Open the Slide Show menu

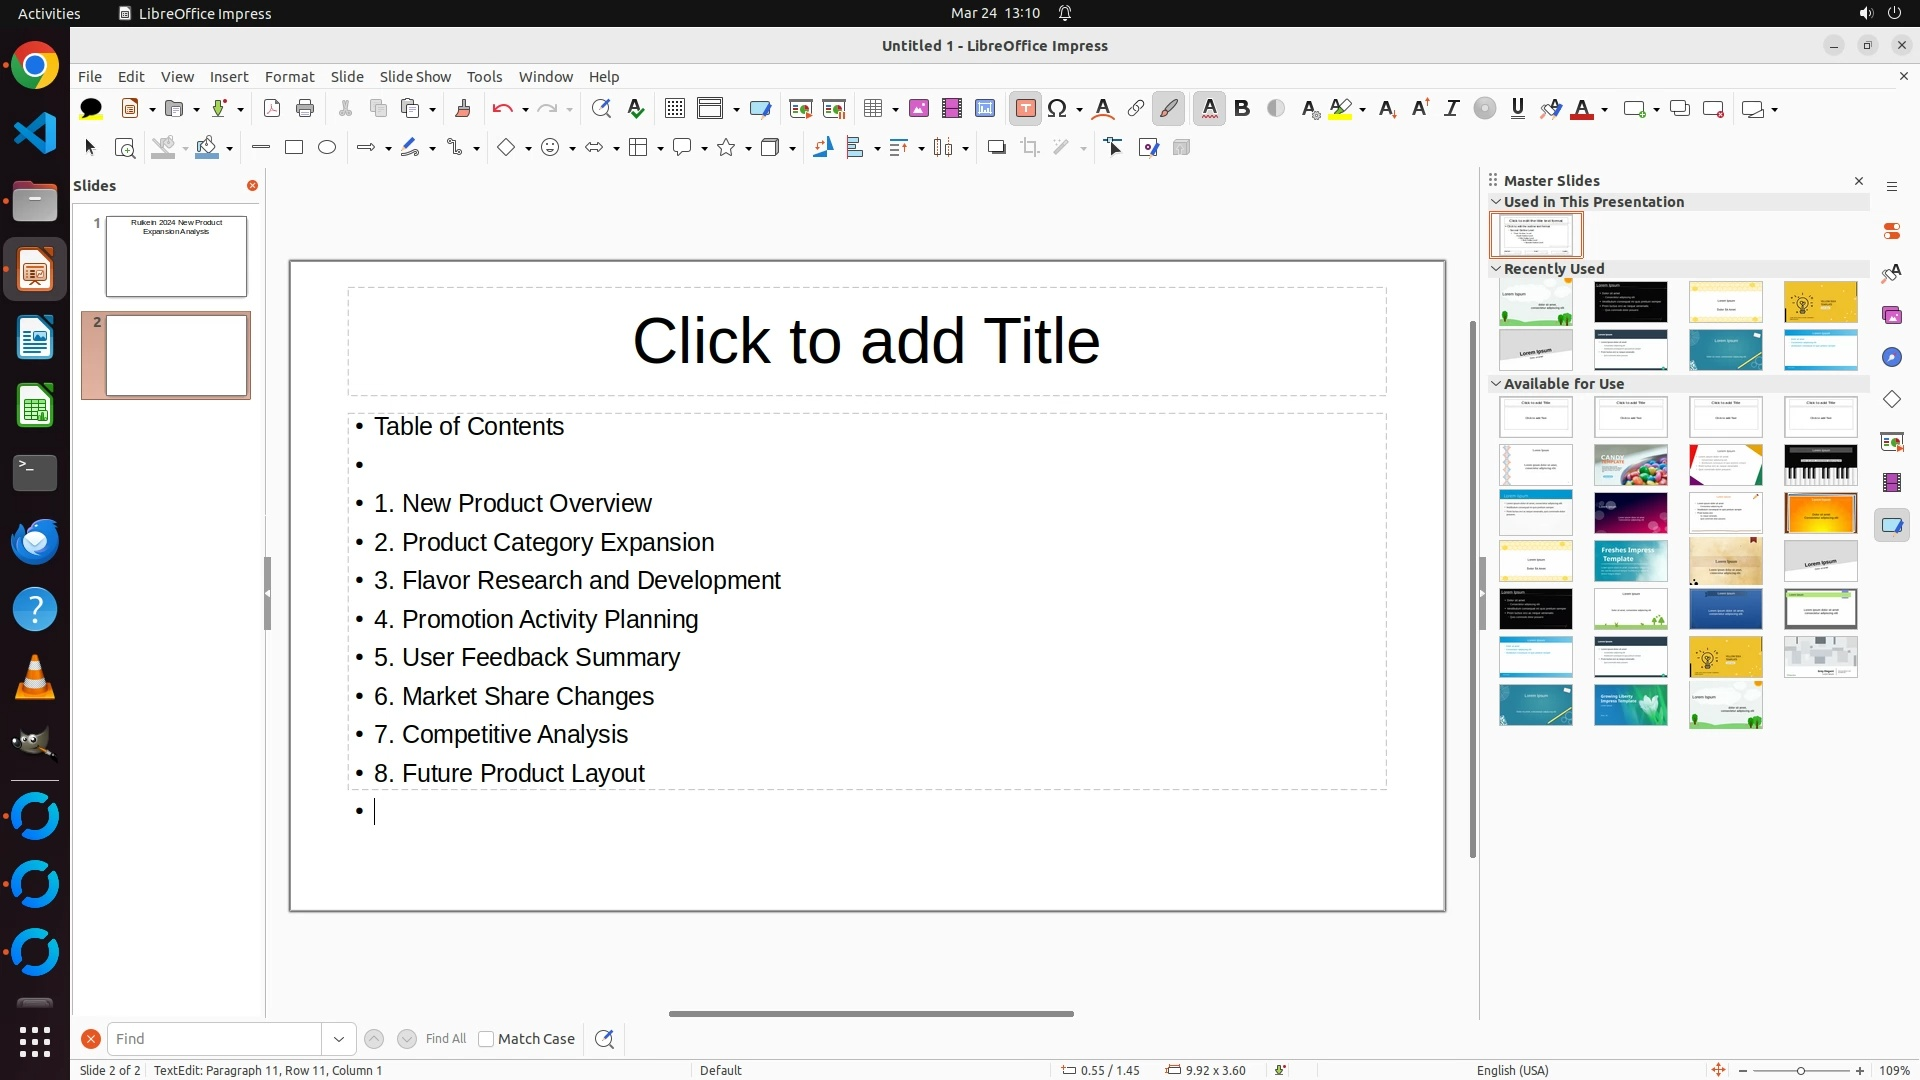click(415, 77)
